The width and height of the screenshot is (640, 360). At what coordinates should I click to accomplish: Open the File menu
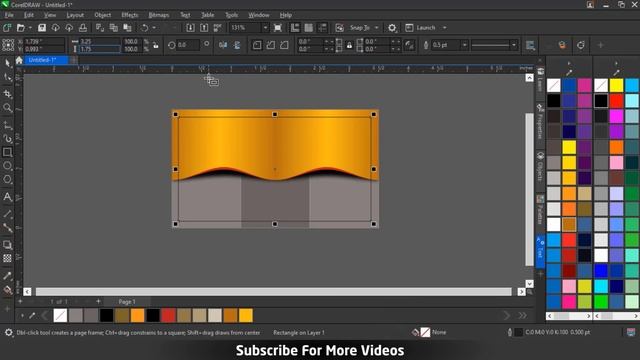pos(9,15)
